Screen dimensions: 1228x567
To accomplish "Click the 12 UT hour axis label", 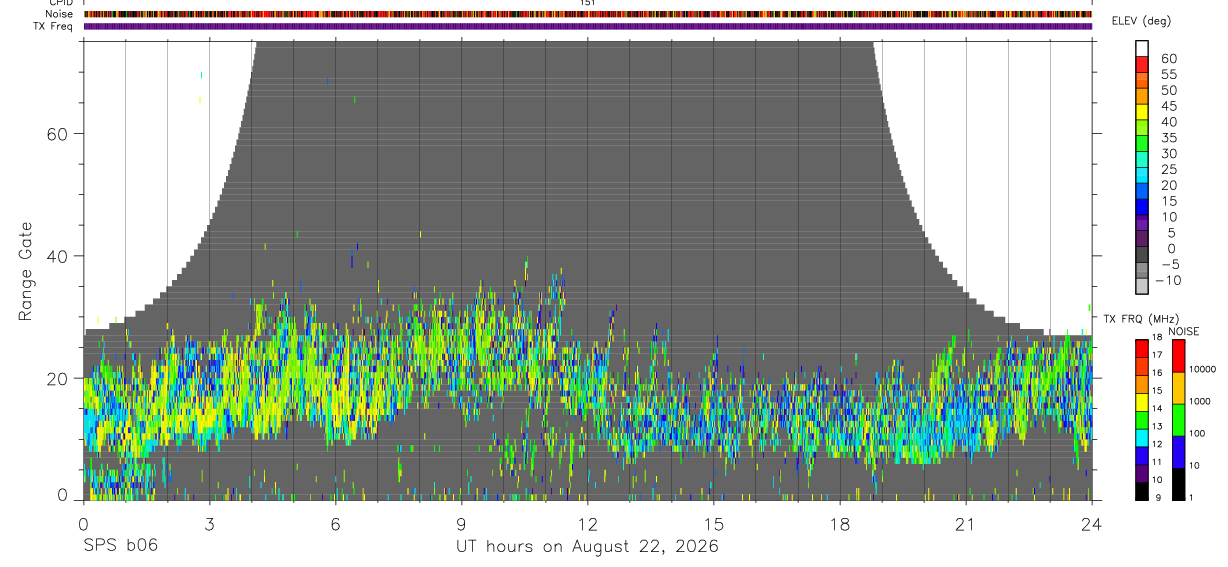I will tap(588, 525).
